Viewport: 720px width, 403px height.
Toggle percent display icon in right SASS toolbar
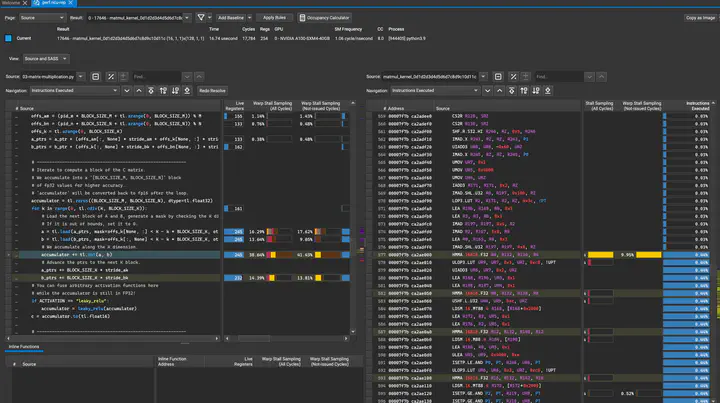pos(513,77)
